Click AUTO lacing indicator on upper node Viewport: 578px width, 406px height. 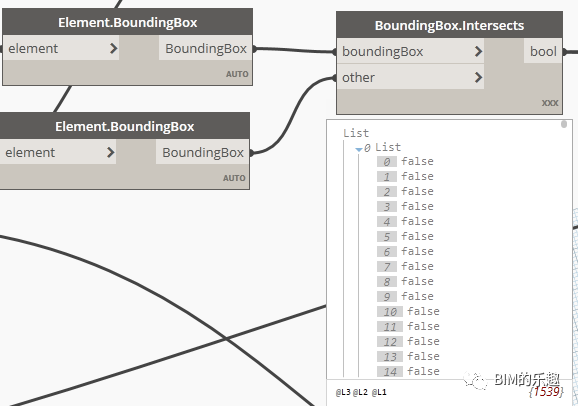(237, 74)
